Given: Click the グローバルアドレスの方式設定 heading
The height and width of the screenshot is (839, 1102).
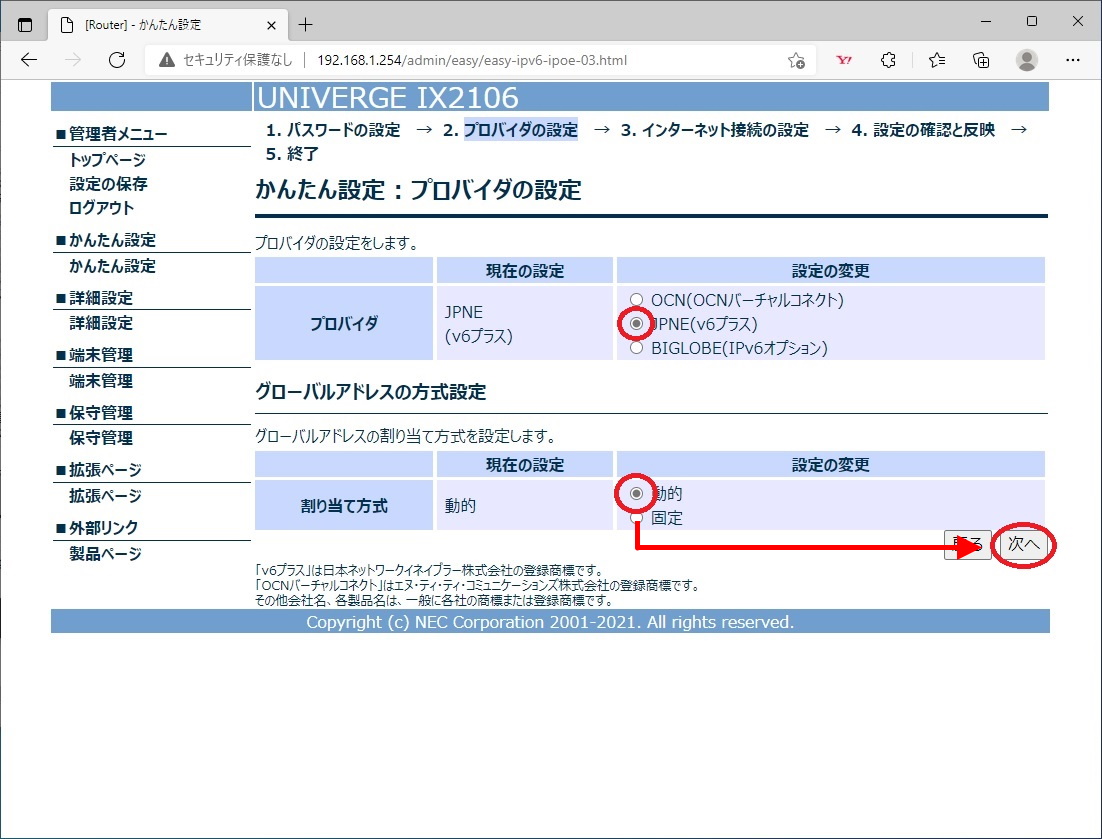Looking at the screenshot, I should pos(370,392).
